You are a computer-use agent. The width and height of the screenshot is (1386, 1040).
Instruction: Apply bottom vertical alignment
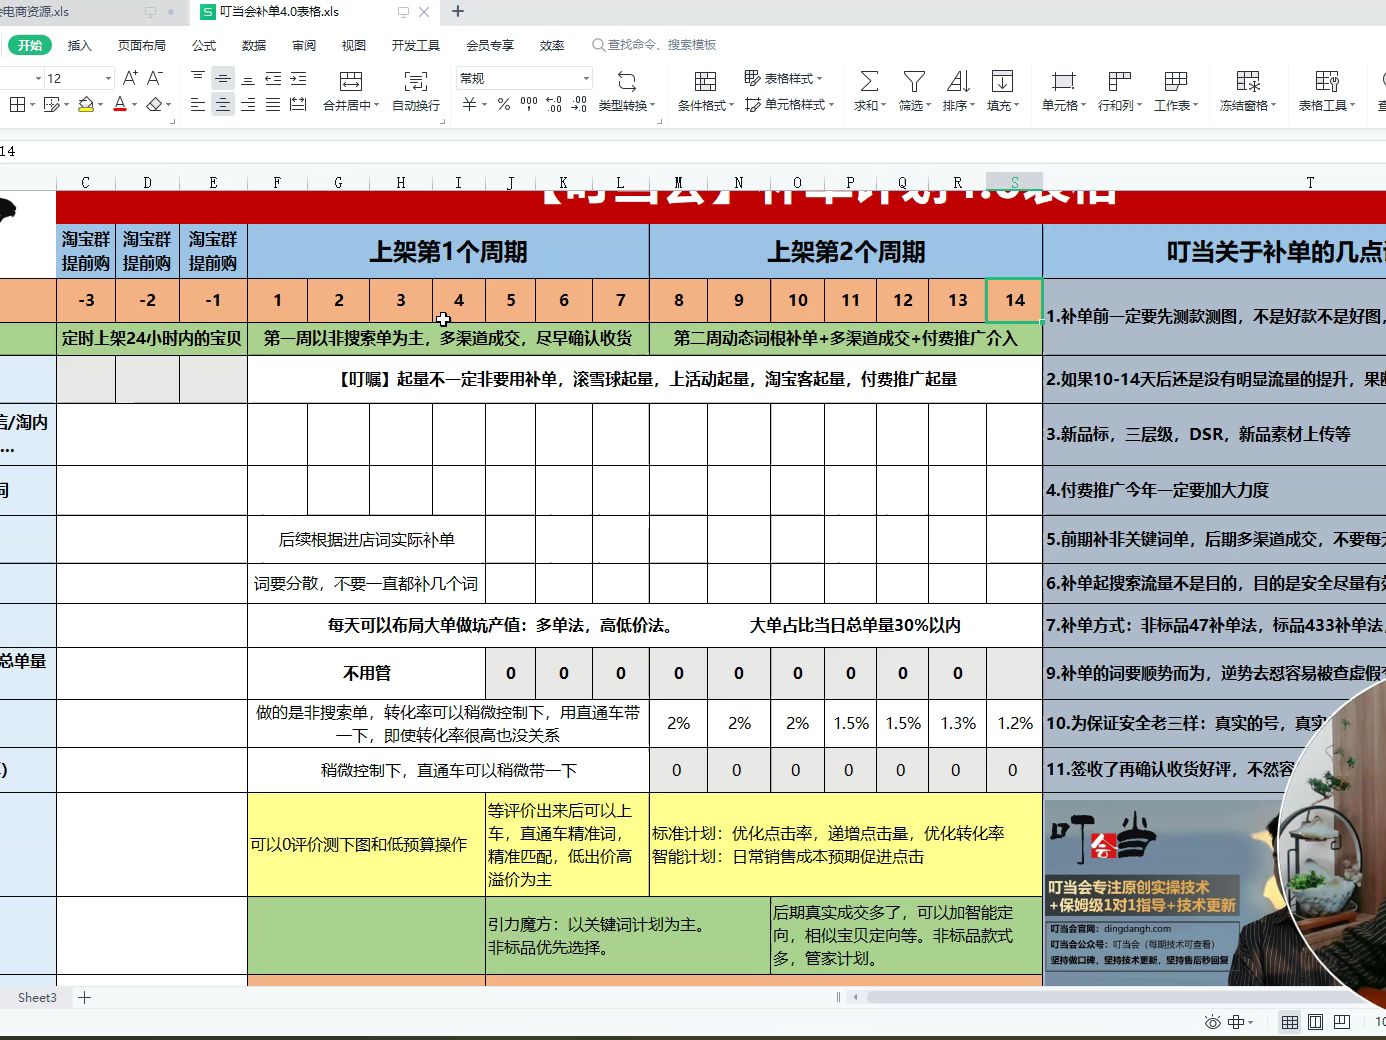[x=248, y=78]
